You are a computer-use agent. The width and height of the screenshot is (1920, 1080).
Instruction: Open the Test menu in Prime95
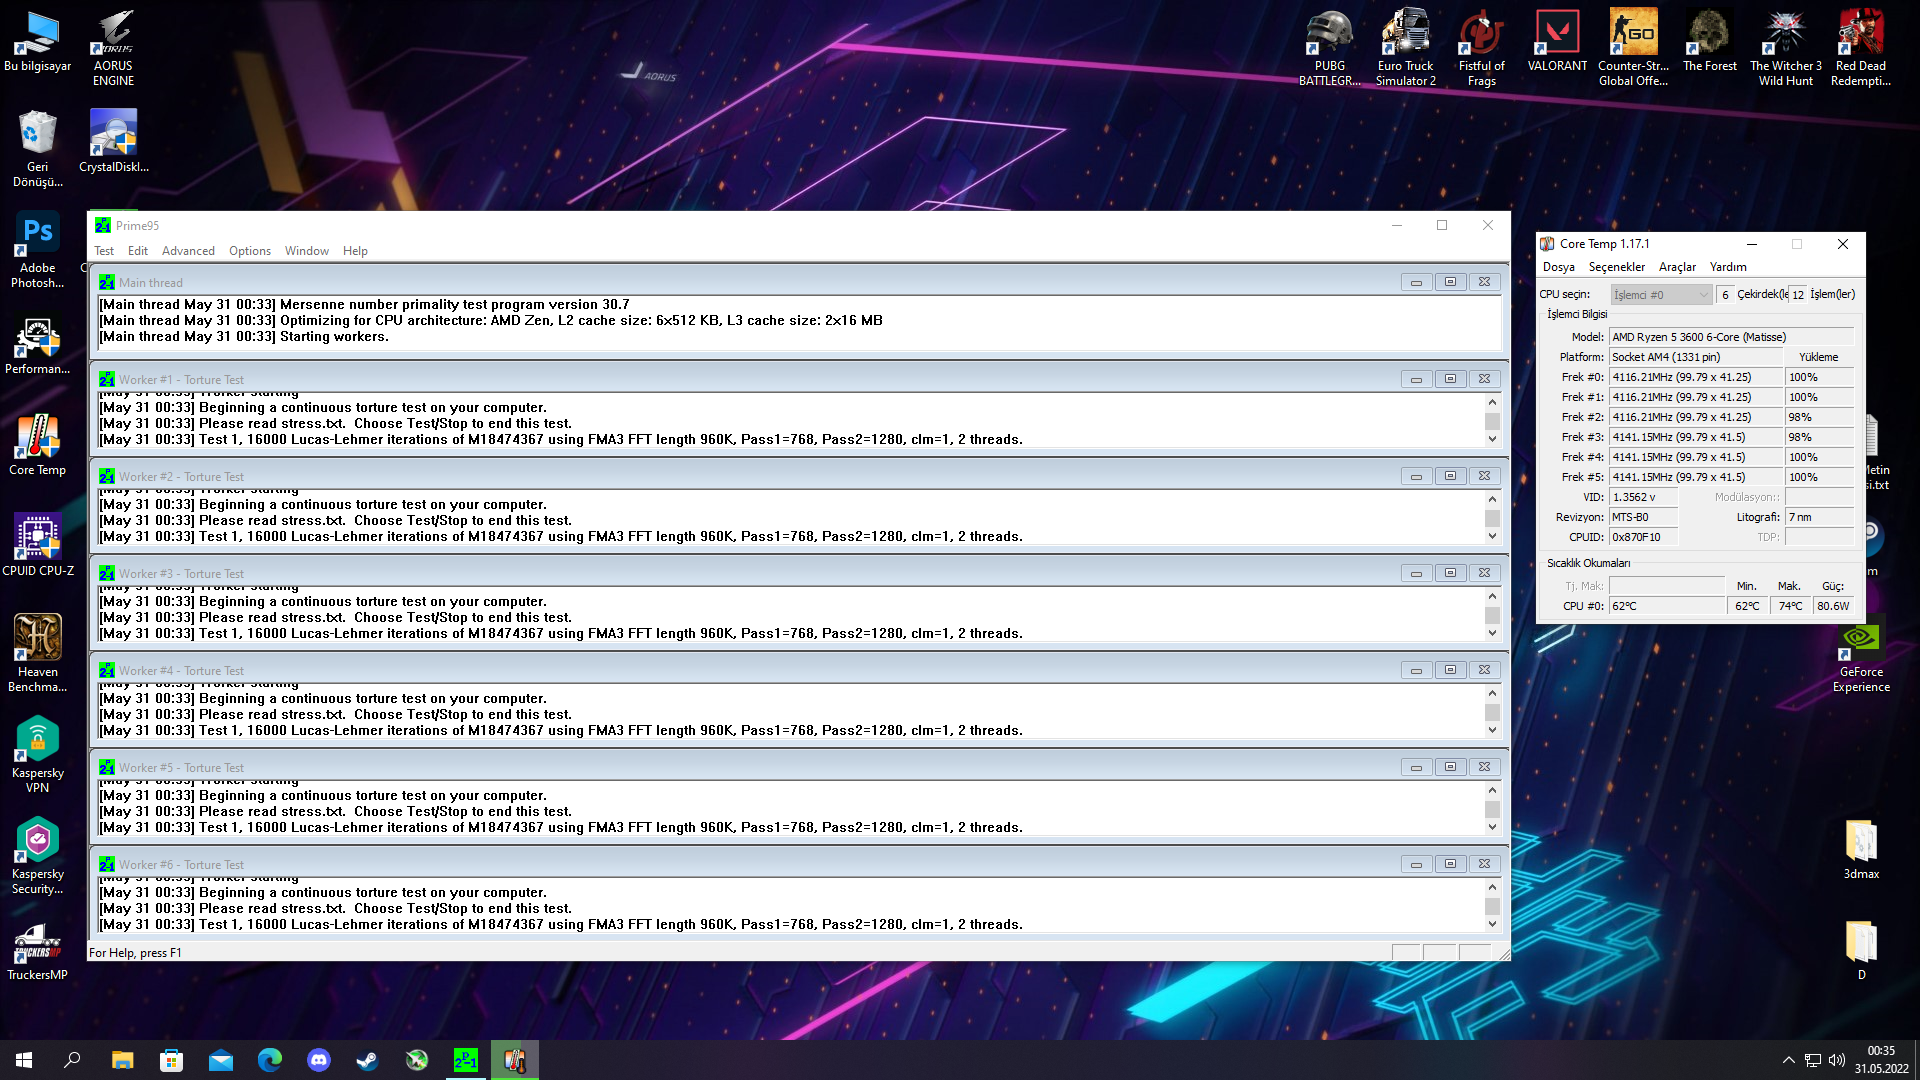click(x=104, y=251)
